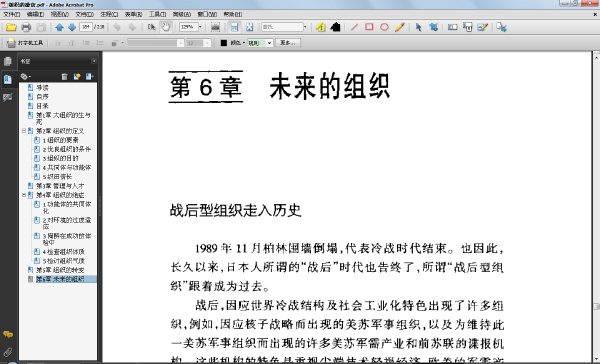Screen dimensions: 600x364
Task: Select the TouchUp object tool icon
Action: click(434, 27)
